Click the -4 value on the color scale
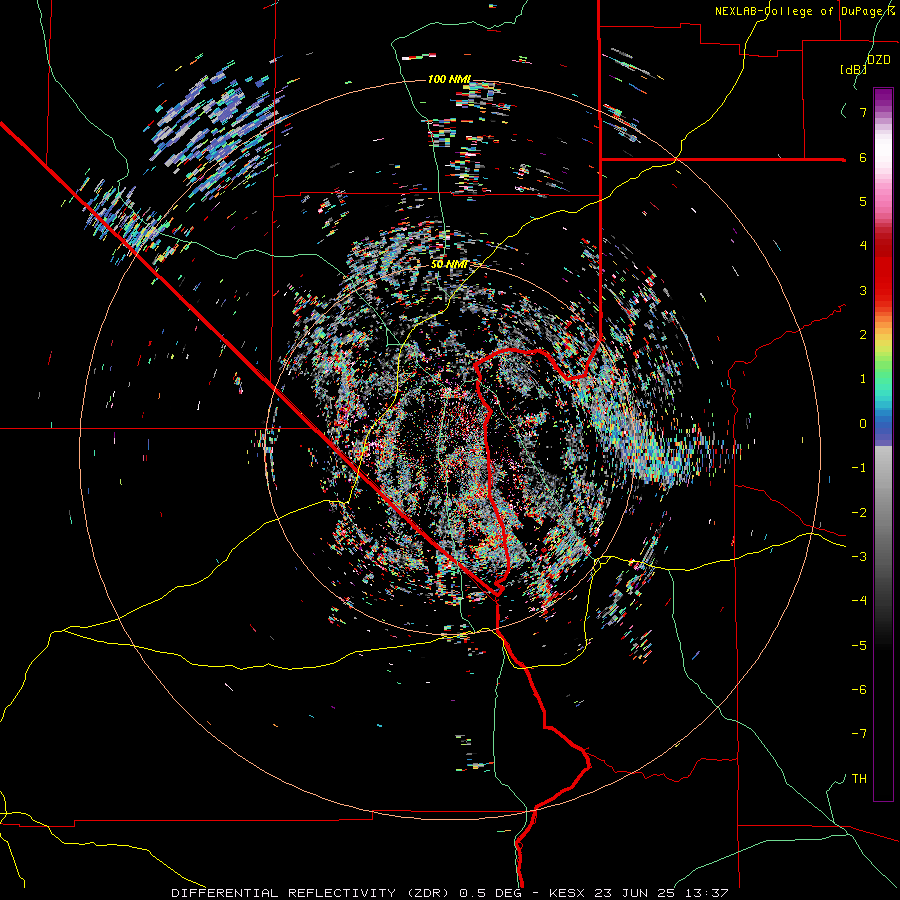 tap(859, 601)
